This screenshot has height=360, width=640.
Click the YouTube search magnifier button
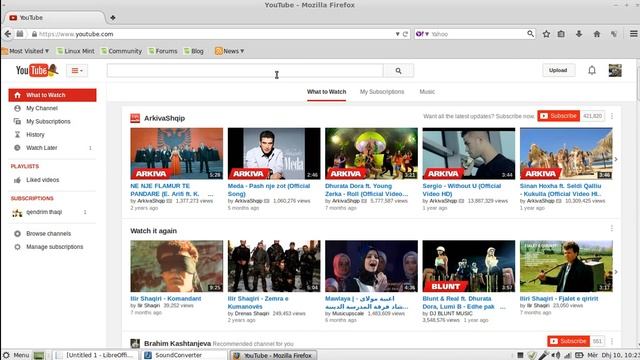[398, 71]
